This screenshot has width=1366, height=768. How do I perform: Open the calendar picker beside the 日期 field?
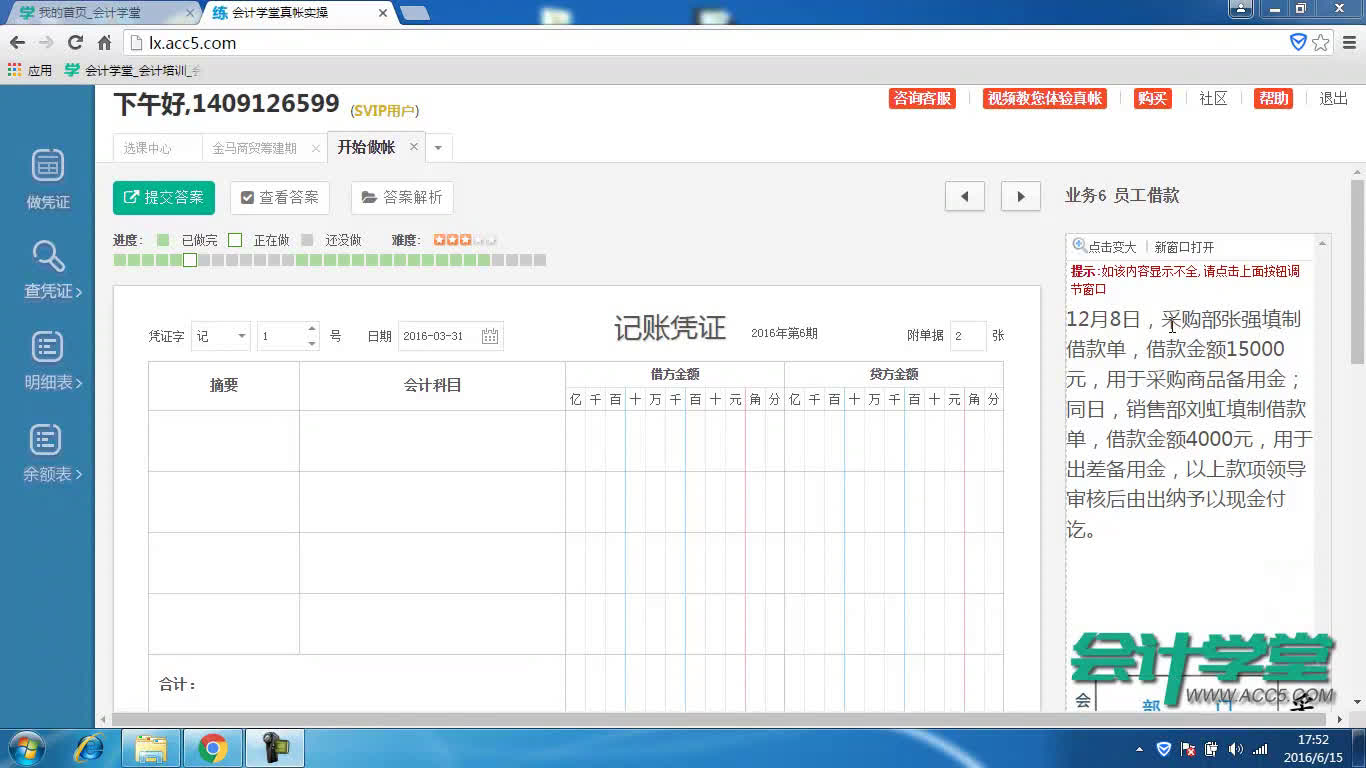coord(490,335)
